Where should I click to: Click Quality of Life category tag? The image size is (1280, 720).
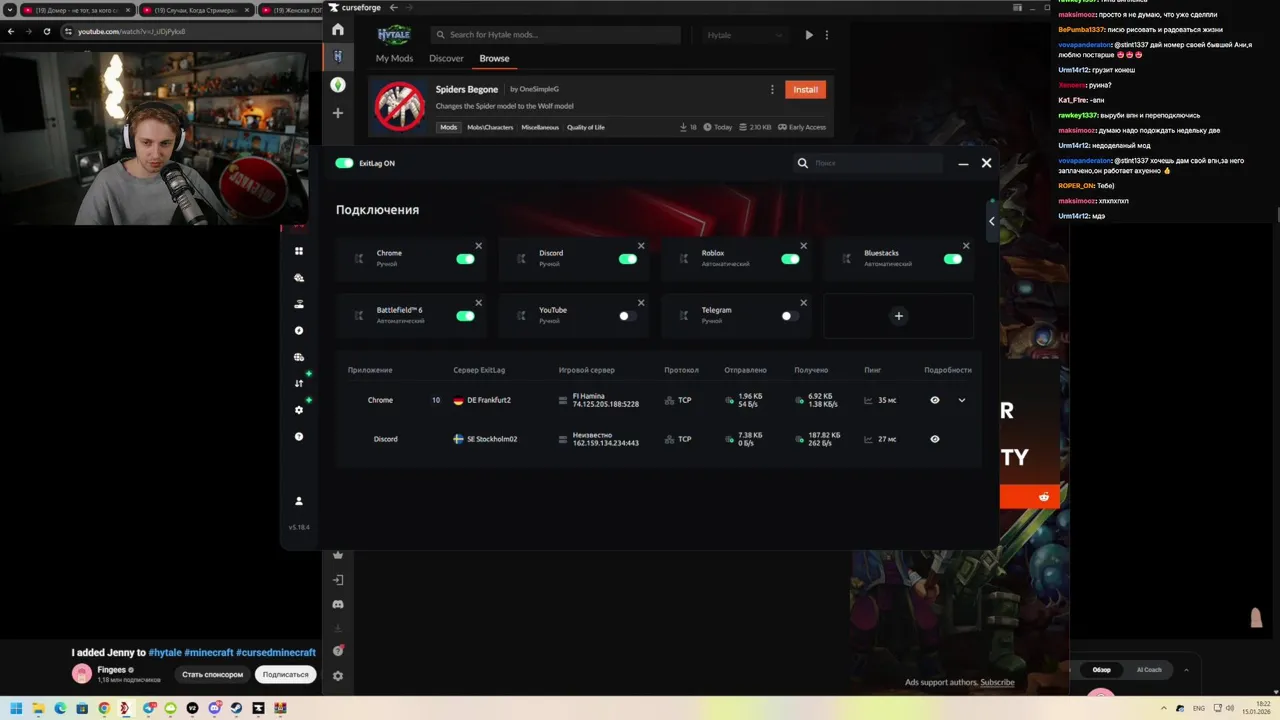tap(586, 127)
